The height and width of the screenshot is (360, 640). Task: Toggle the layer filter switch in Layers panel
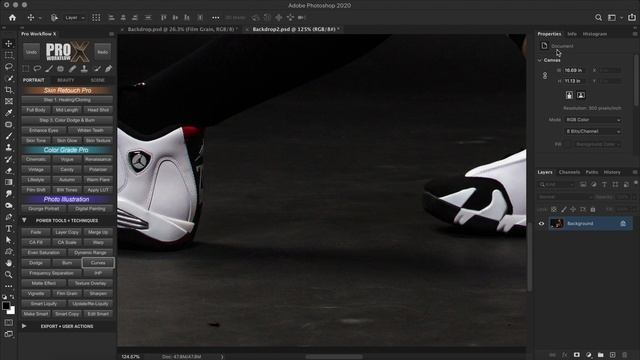click(636, 183)
